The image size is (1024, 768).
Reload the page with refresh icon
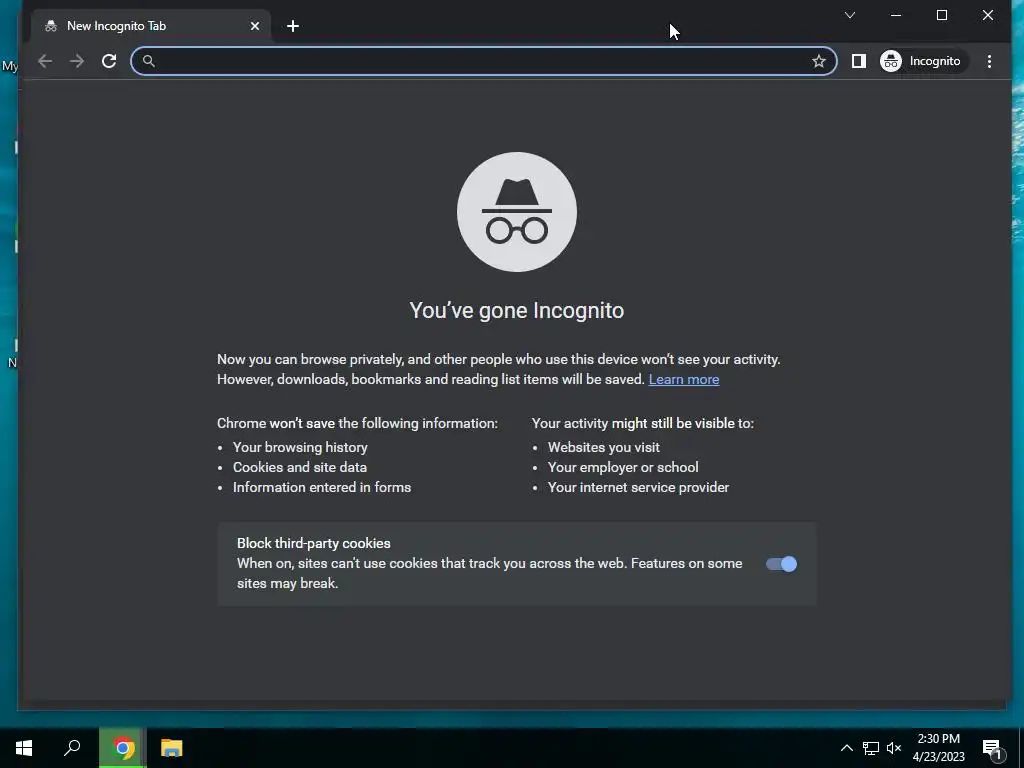click(109, 61)
